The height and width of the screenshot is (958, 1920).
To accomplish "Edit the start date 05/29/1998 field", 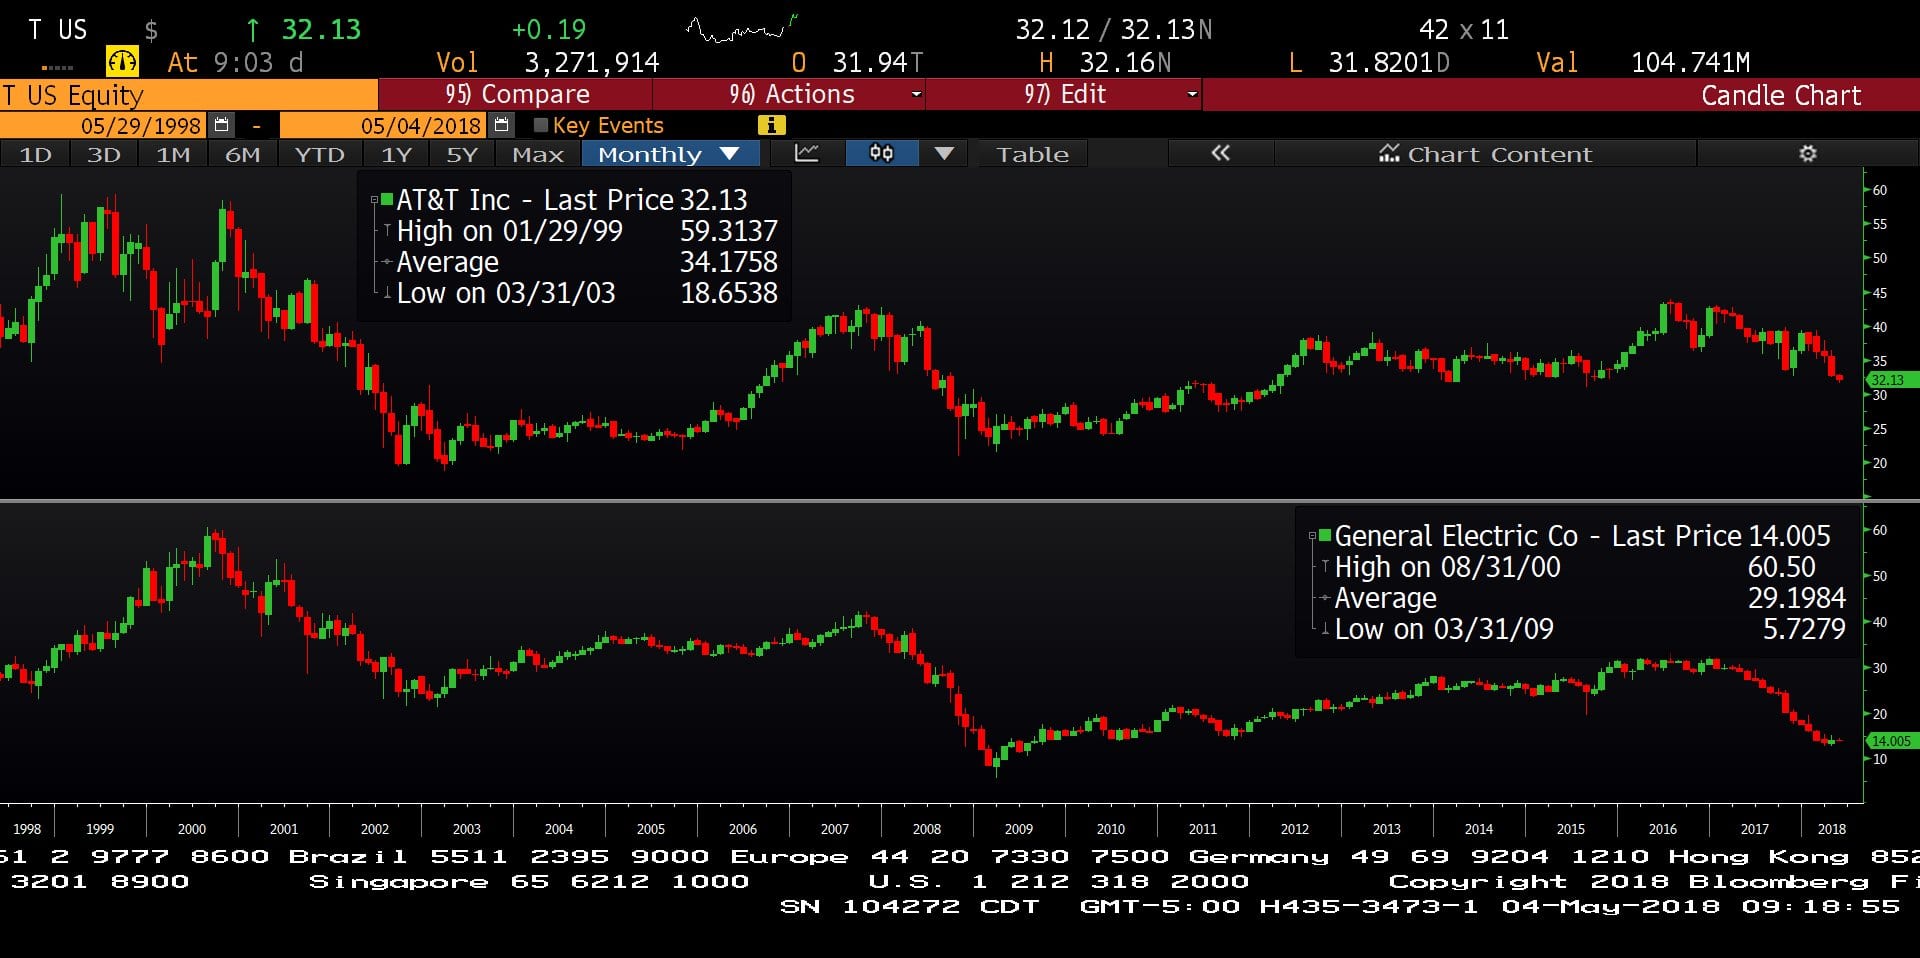I will [104, 125].
